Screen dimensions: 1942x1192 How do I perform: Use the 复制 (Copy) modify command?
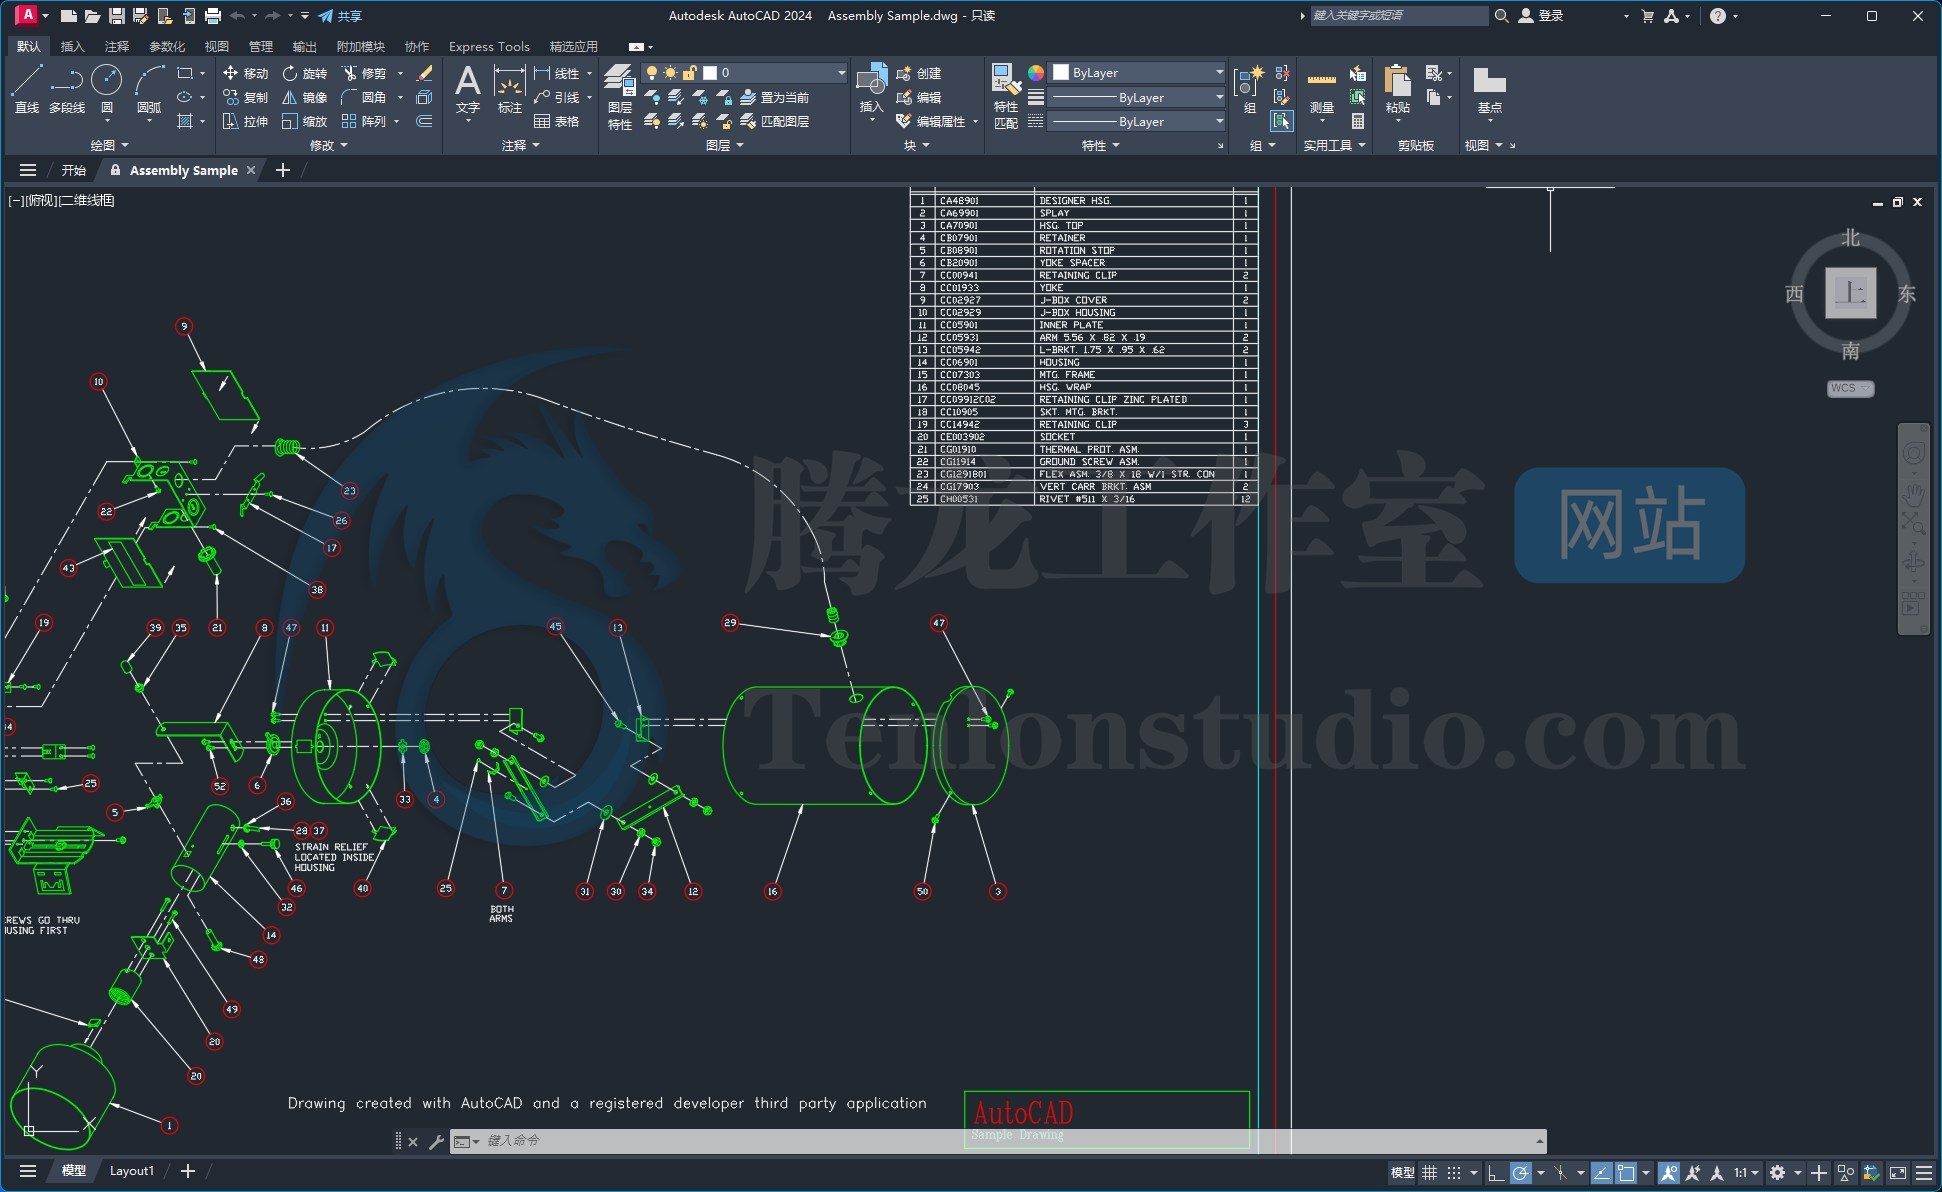[246, 97]
